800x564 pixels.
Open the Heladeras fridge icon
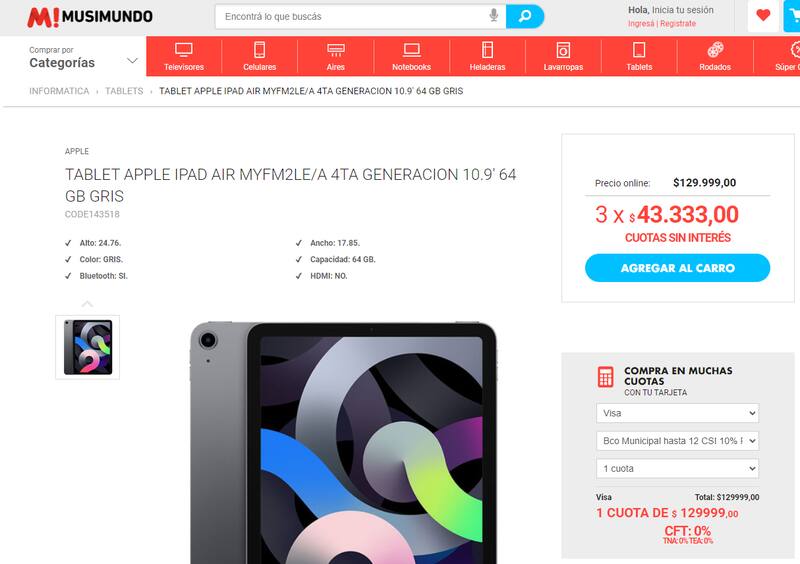[x=488, y=50]
